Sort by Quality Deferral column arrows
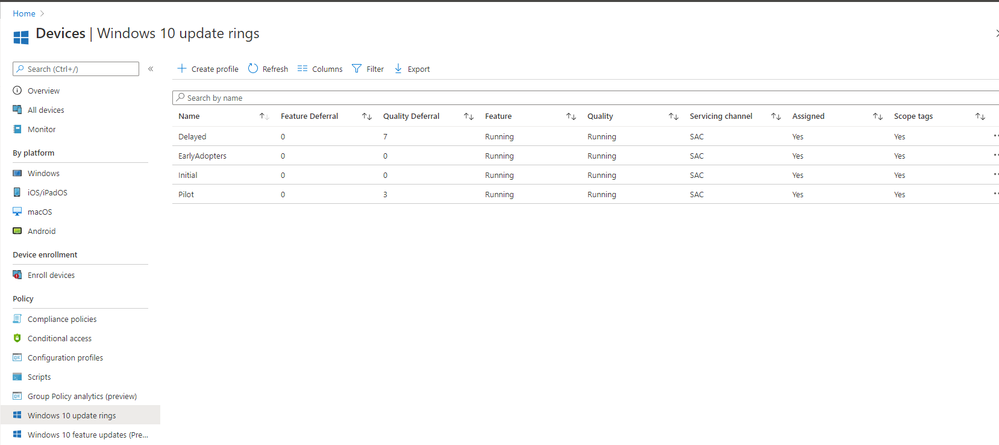Screen dimensions: 999x445 [x=469, y=116]
